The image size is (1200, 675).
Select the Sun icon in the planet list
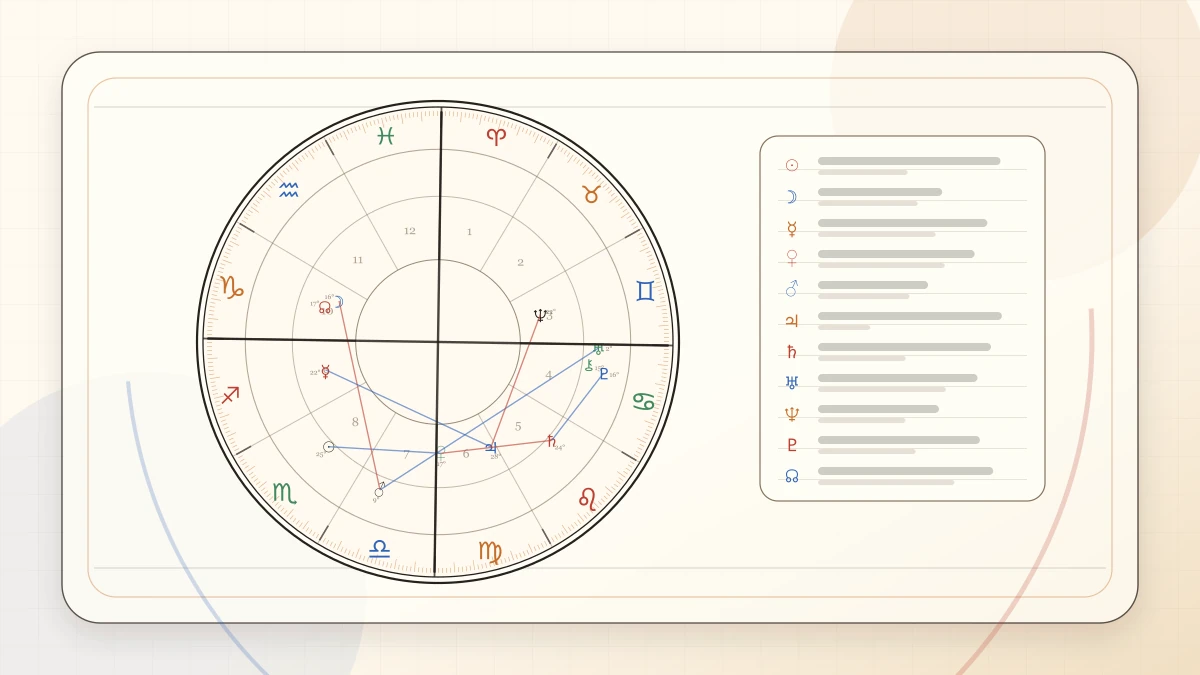point(792,165)
